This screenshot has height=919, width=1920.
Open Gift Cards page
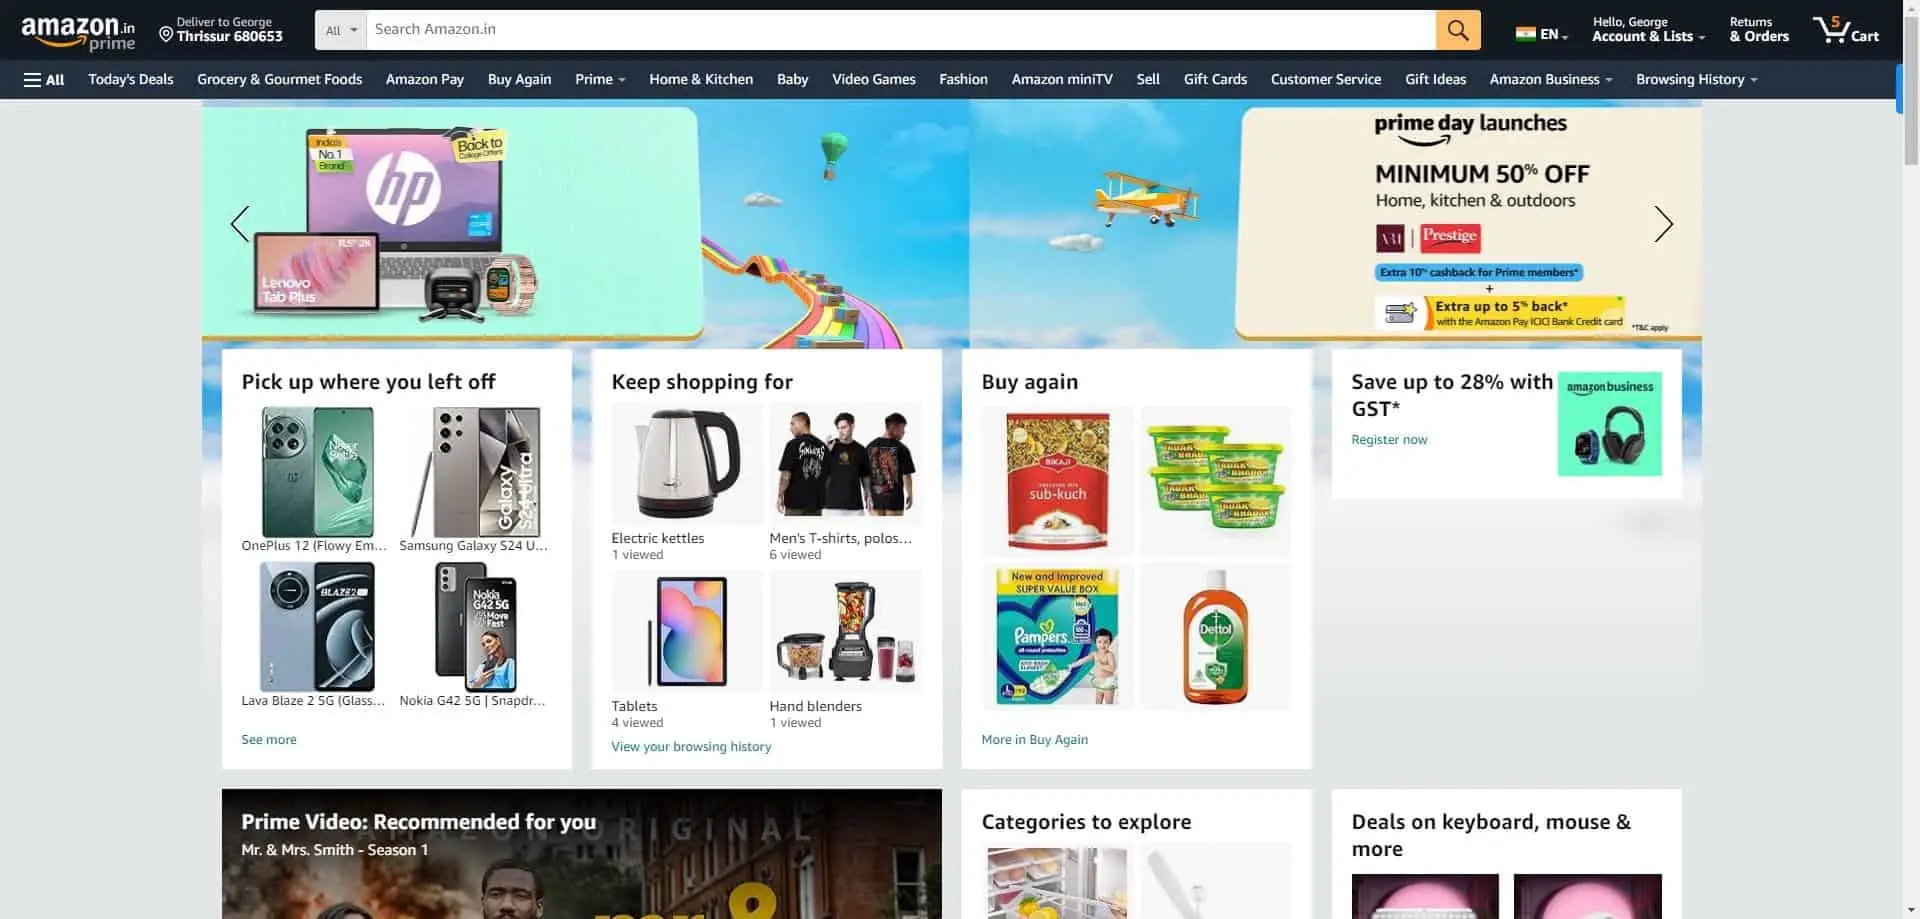point(1215,80)
